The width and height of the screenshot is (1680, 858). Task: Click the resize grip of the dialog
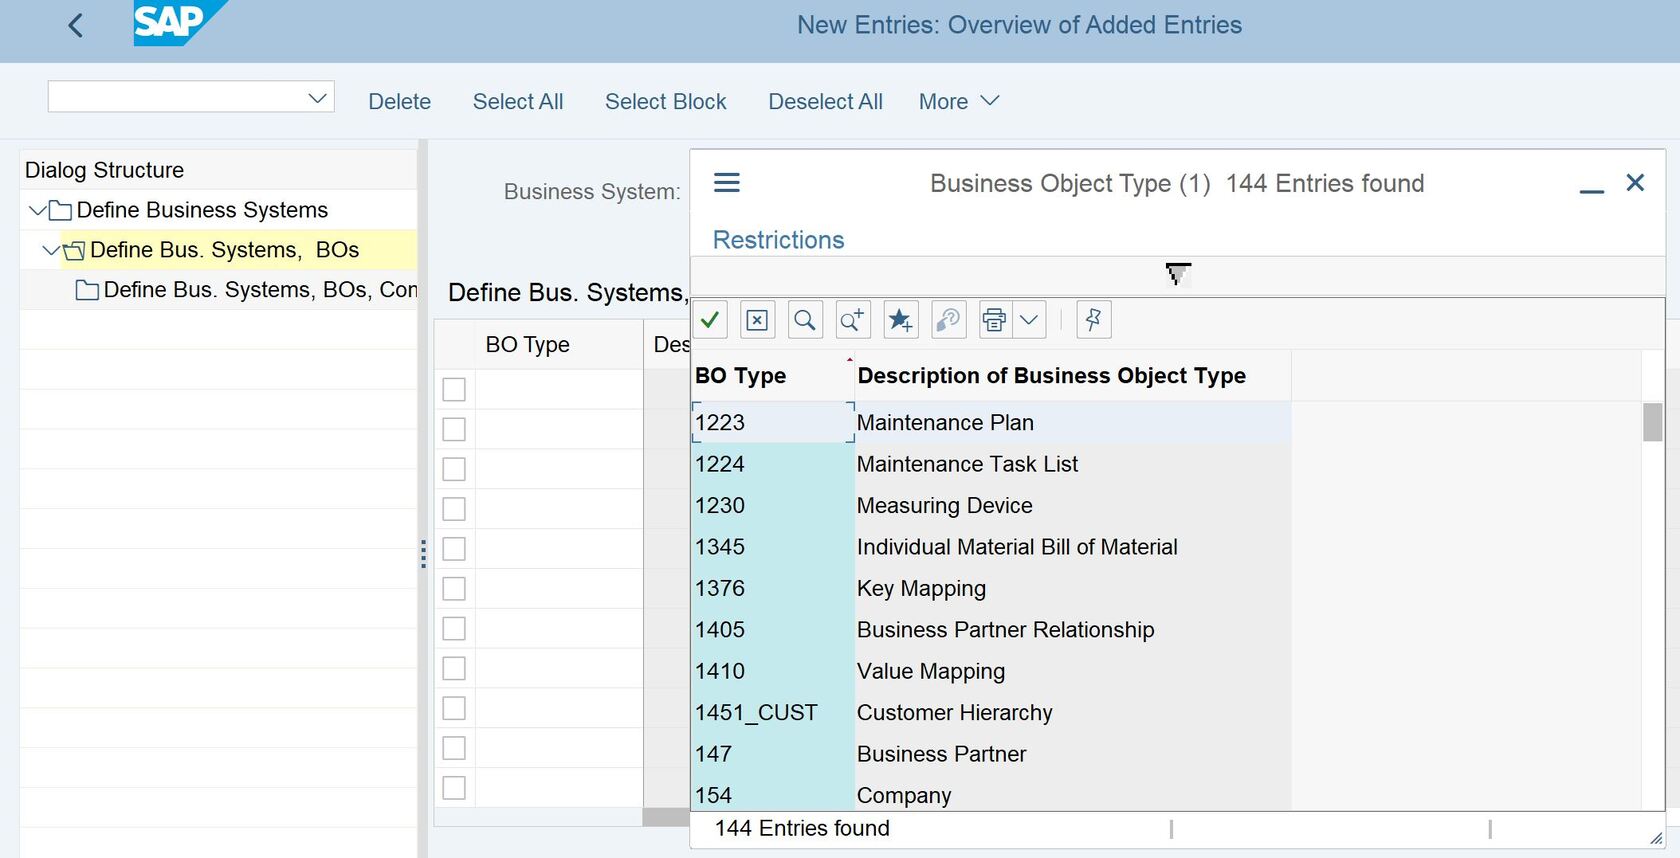[x=1656, y=838]
